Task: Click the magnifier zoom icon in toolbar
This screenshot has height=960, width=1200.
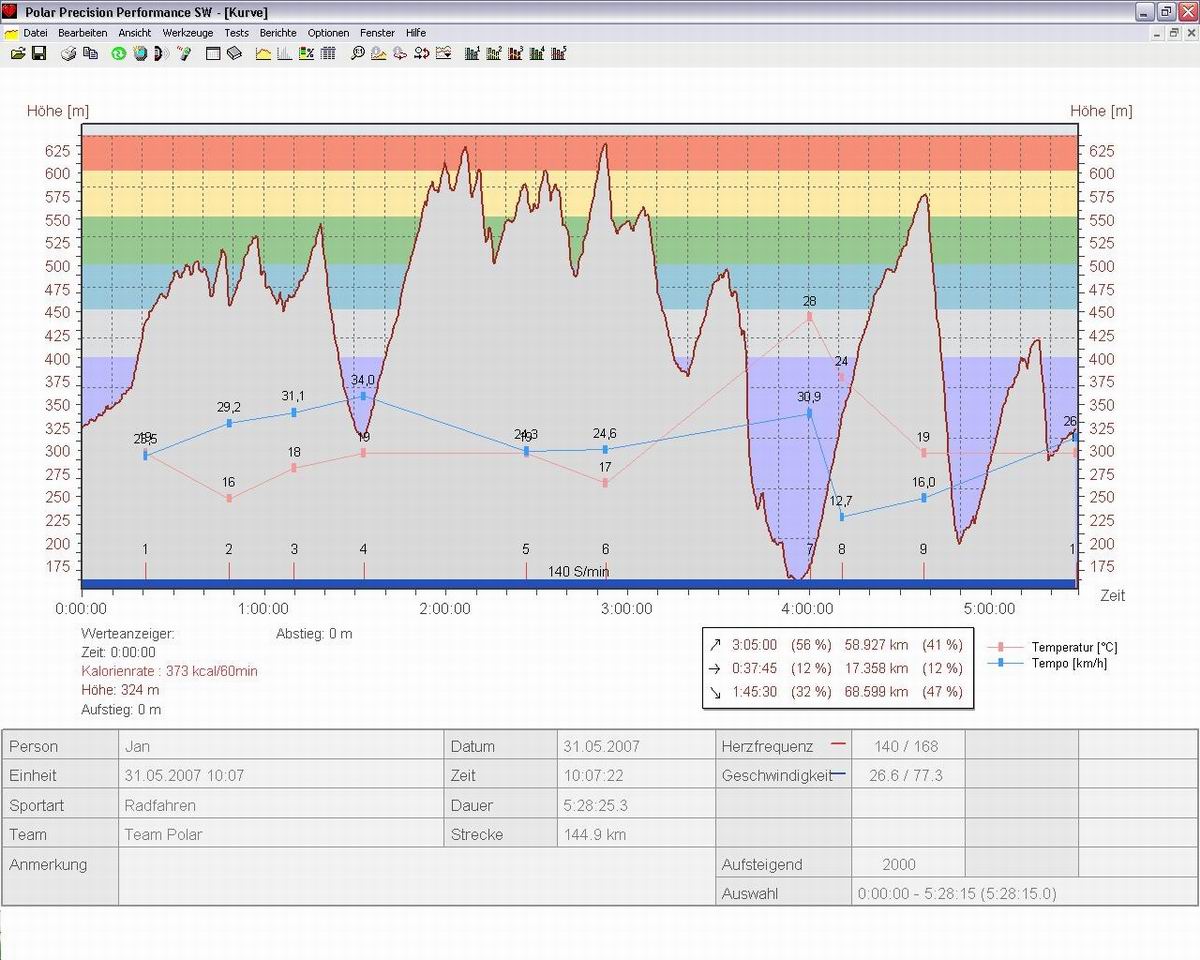Action: pyautogui.click(x=357, y=53)
